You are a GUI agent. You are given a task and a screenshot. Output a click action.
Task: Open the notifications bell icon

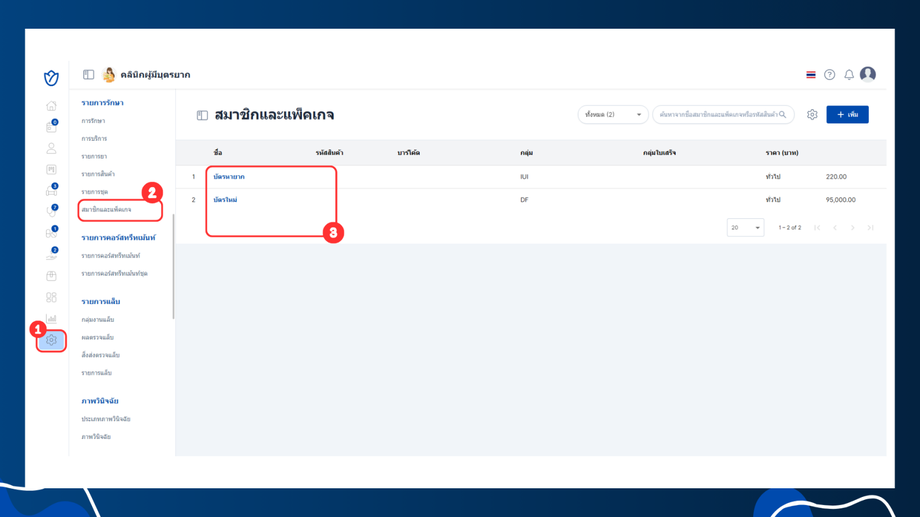(849, 75)
